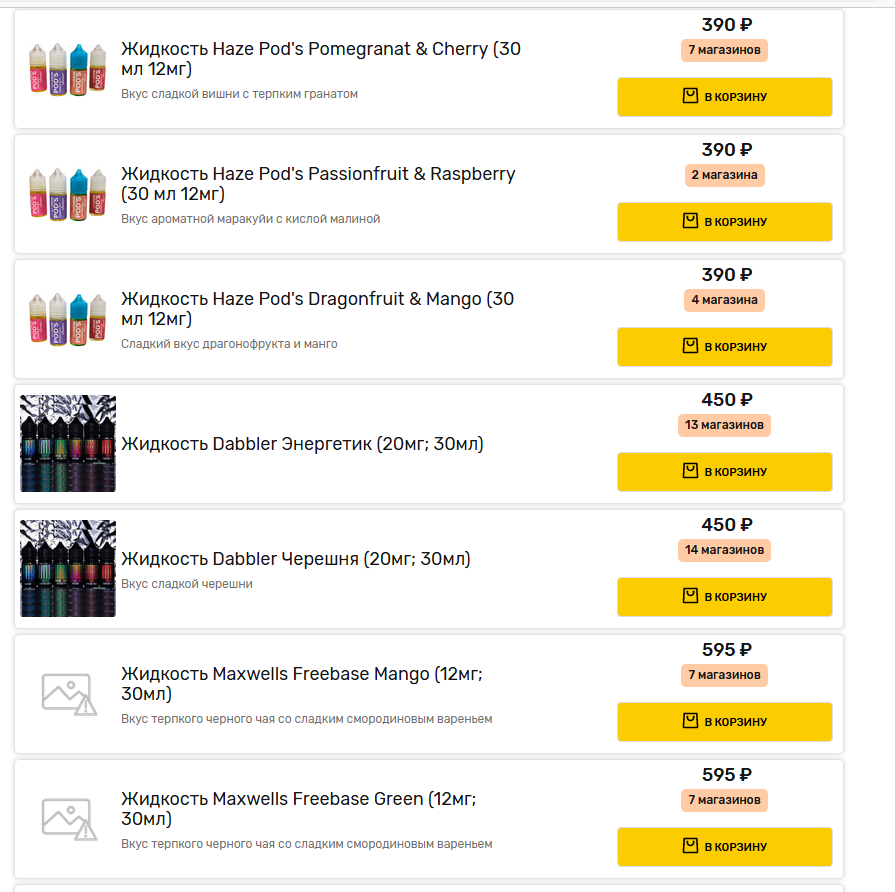Viewport: 895px width, 892px height.
Task: Open the Dabbler Энергетик title link
Action: (x=302, y=444)
